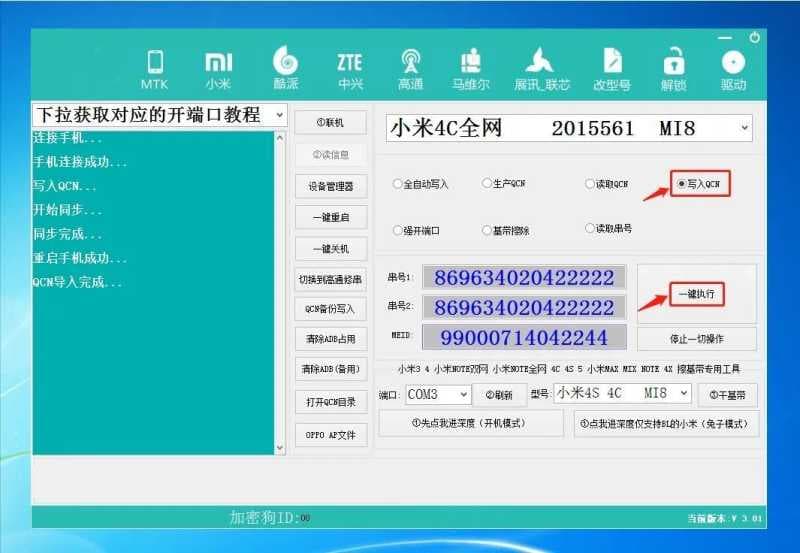This screenshot has width=800, height=553.
Task: Click the log line 同步完成...
Action: click(67, 234)
